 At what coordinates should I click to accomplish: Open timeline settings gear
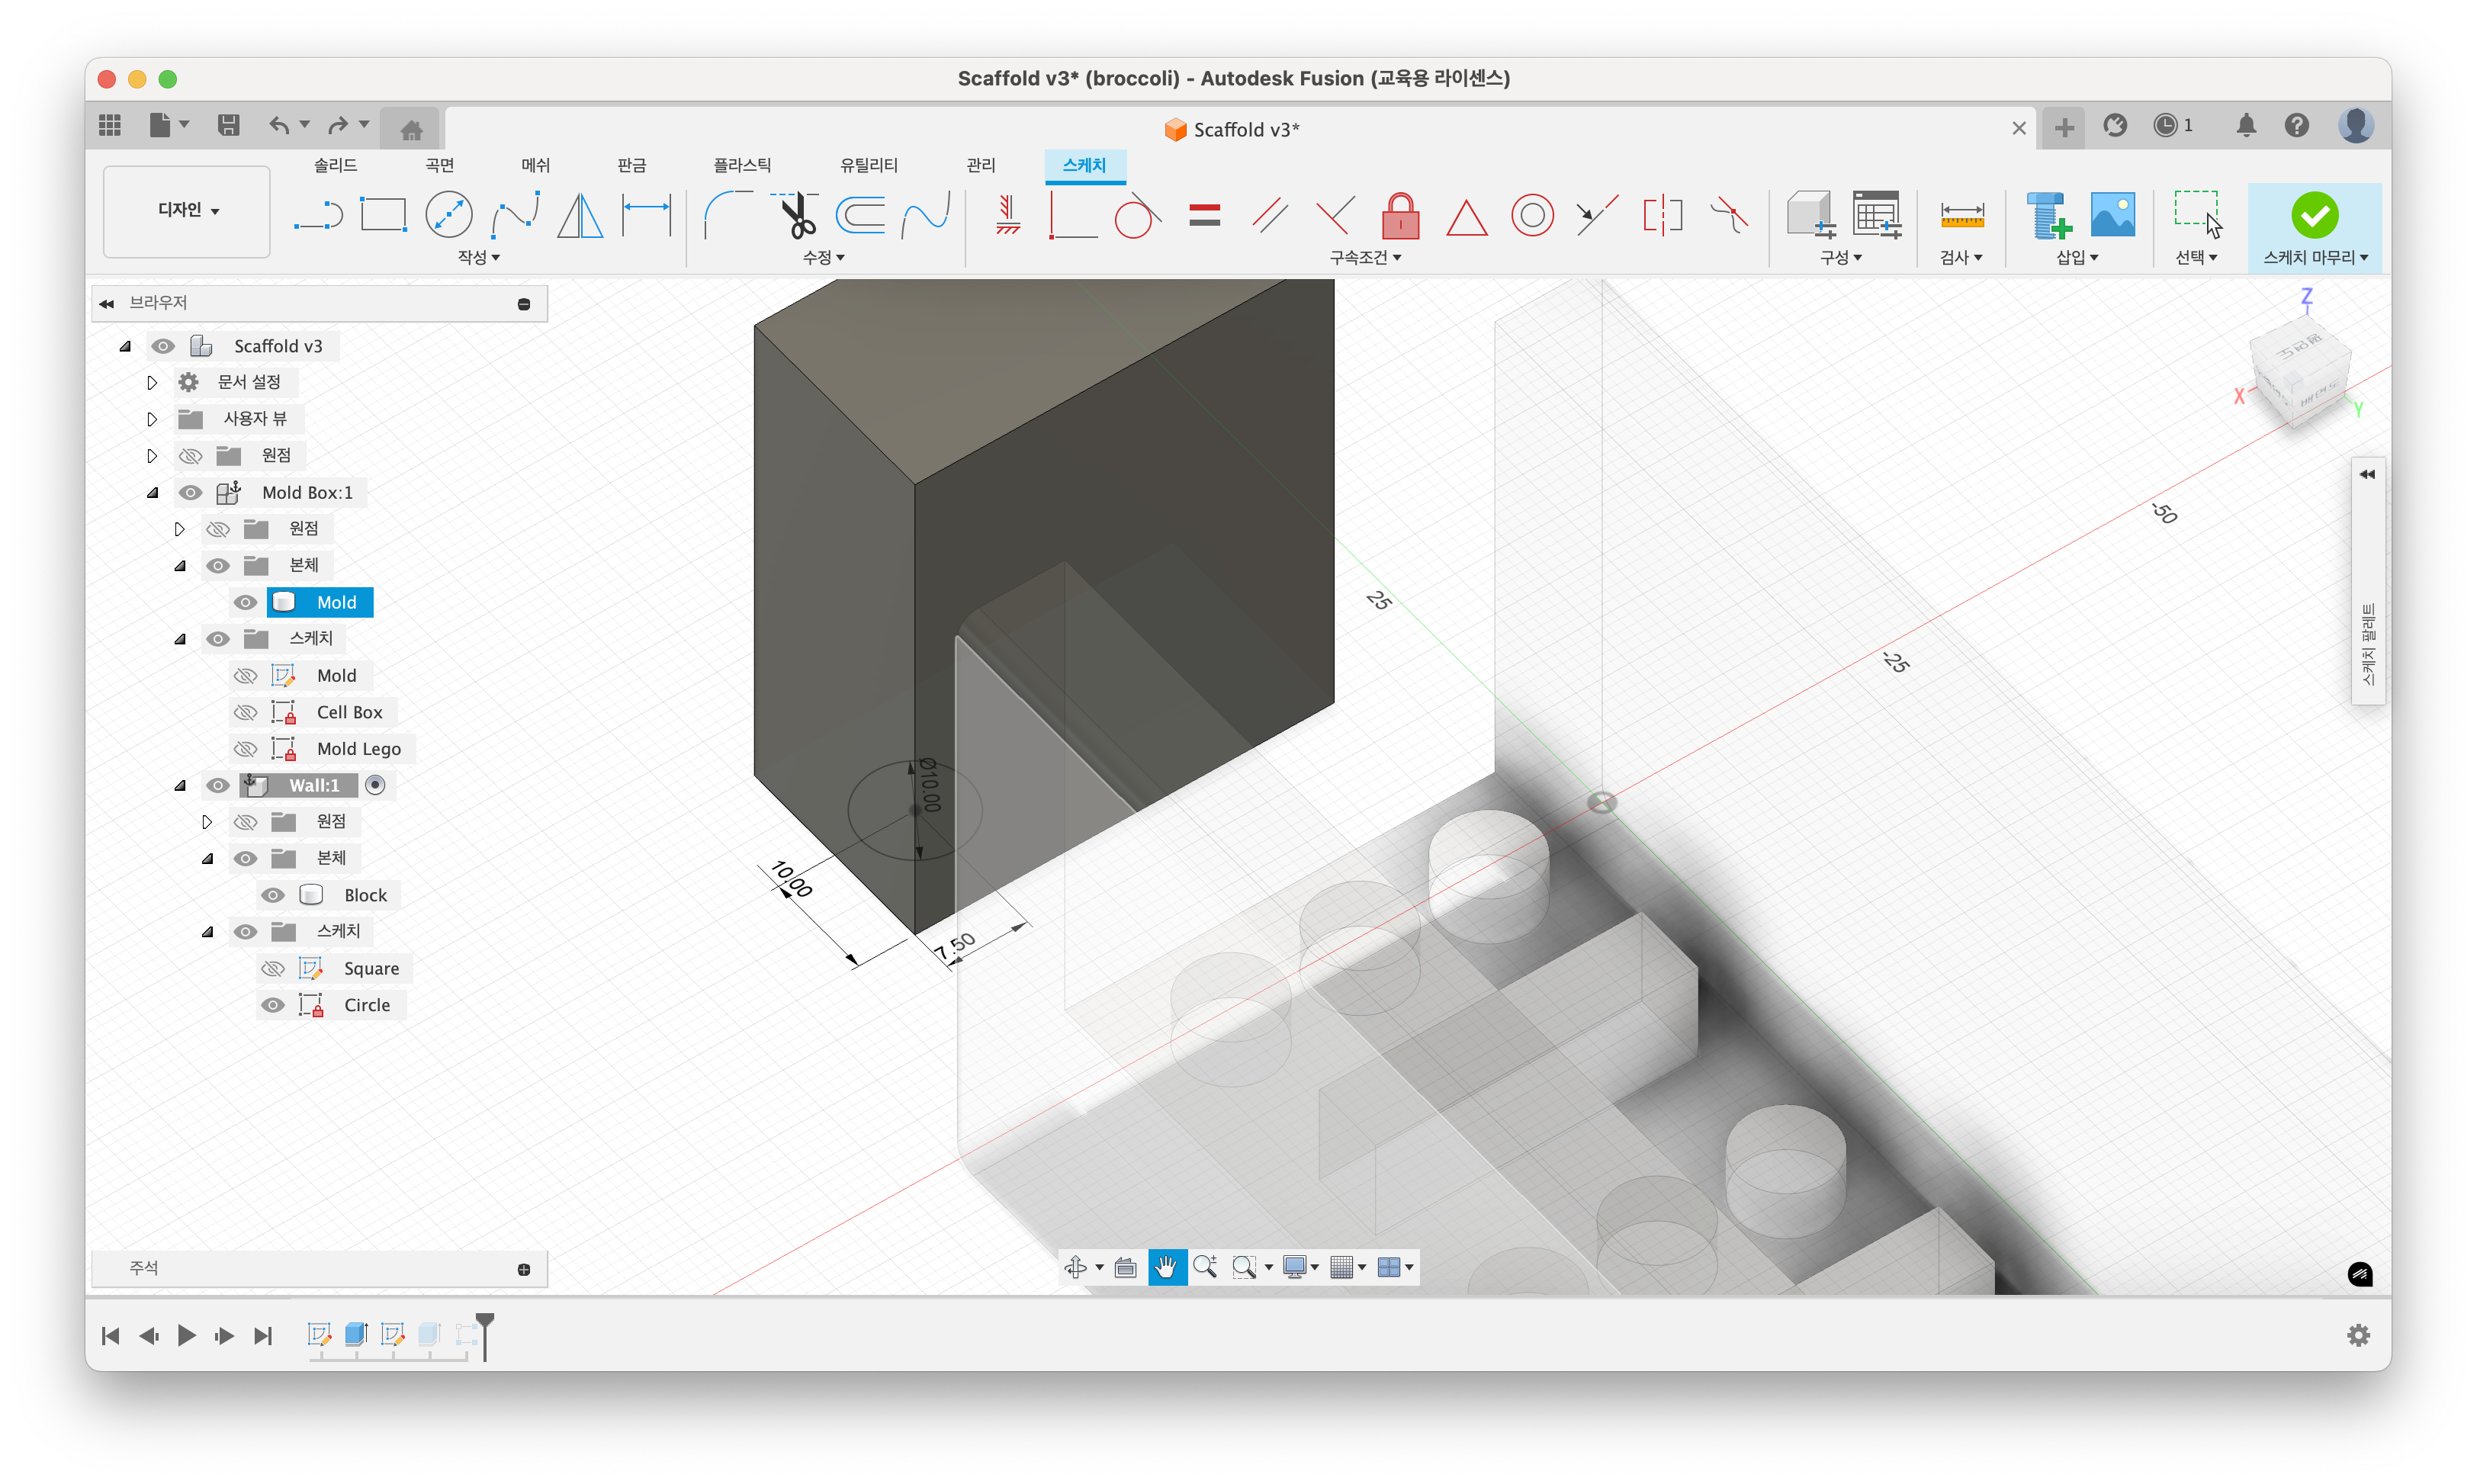pos(2358,1335)
